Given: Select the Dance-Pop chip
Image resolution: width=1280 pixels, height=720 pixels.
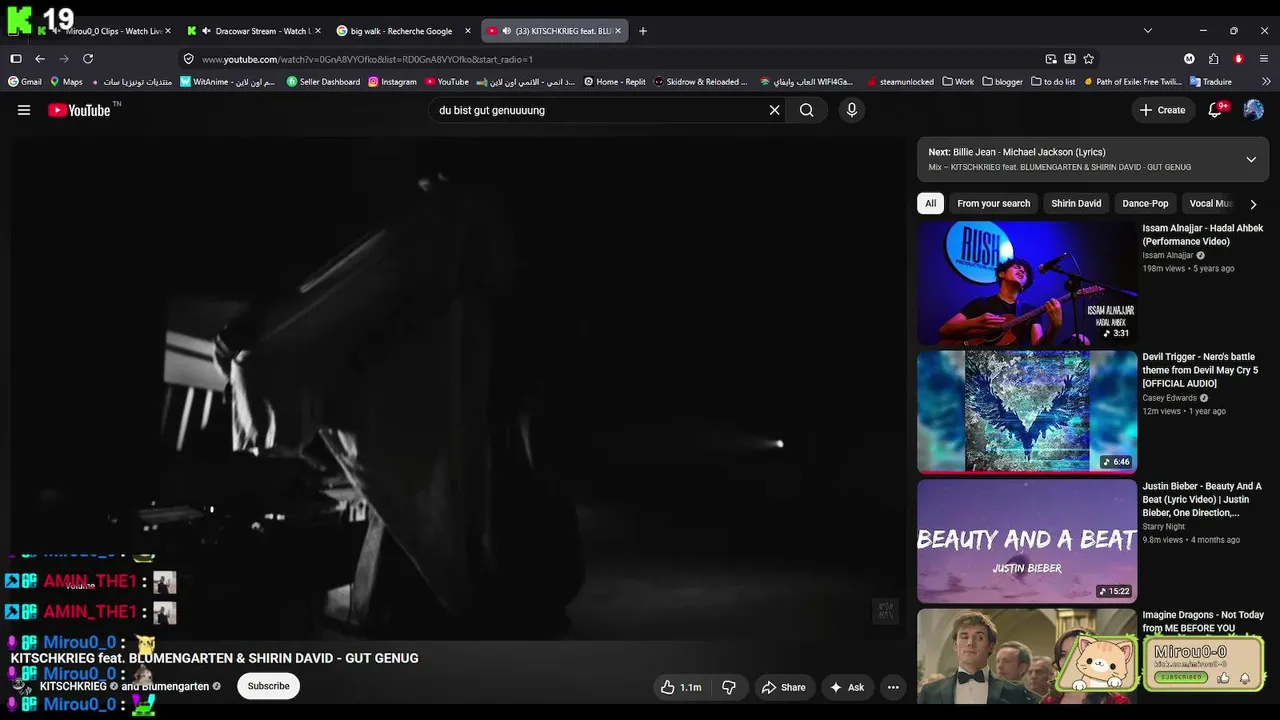Looking at the screenshot, I should click(1145, 203).
